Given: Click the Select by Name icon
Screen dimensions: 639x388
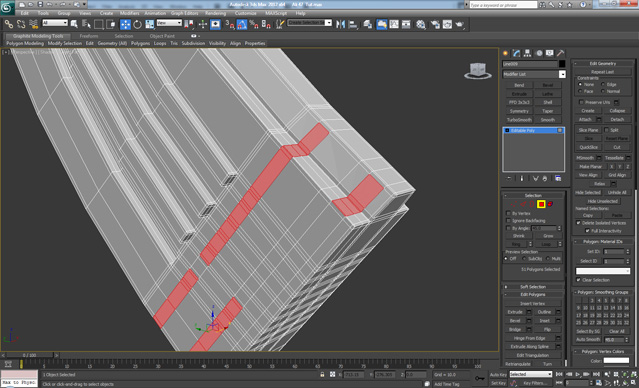Looking at the screenshot, I should [x=86, y=24].
